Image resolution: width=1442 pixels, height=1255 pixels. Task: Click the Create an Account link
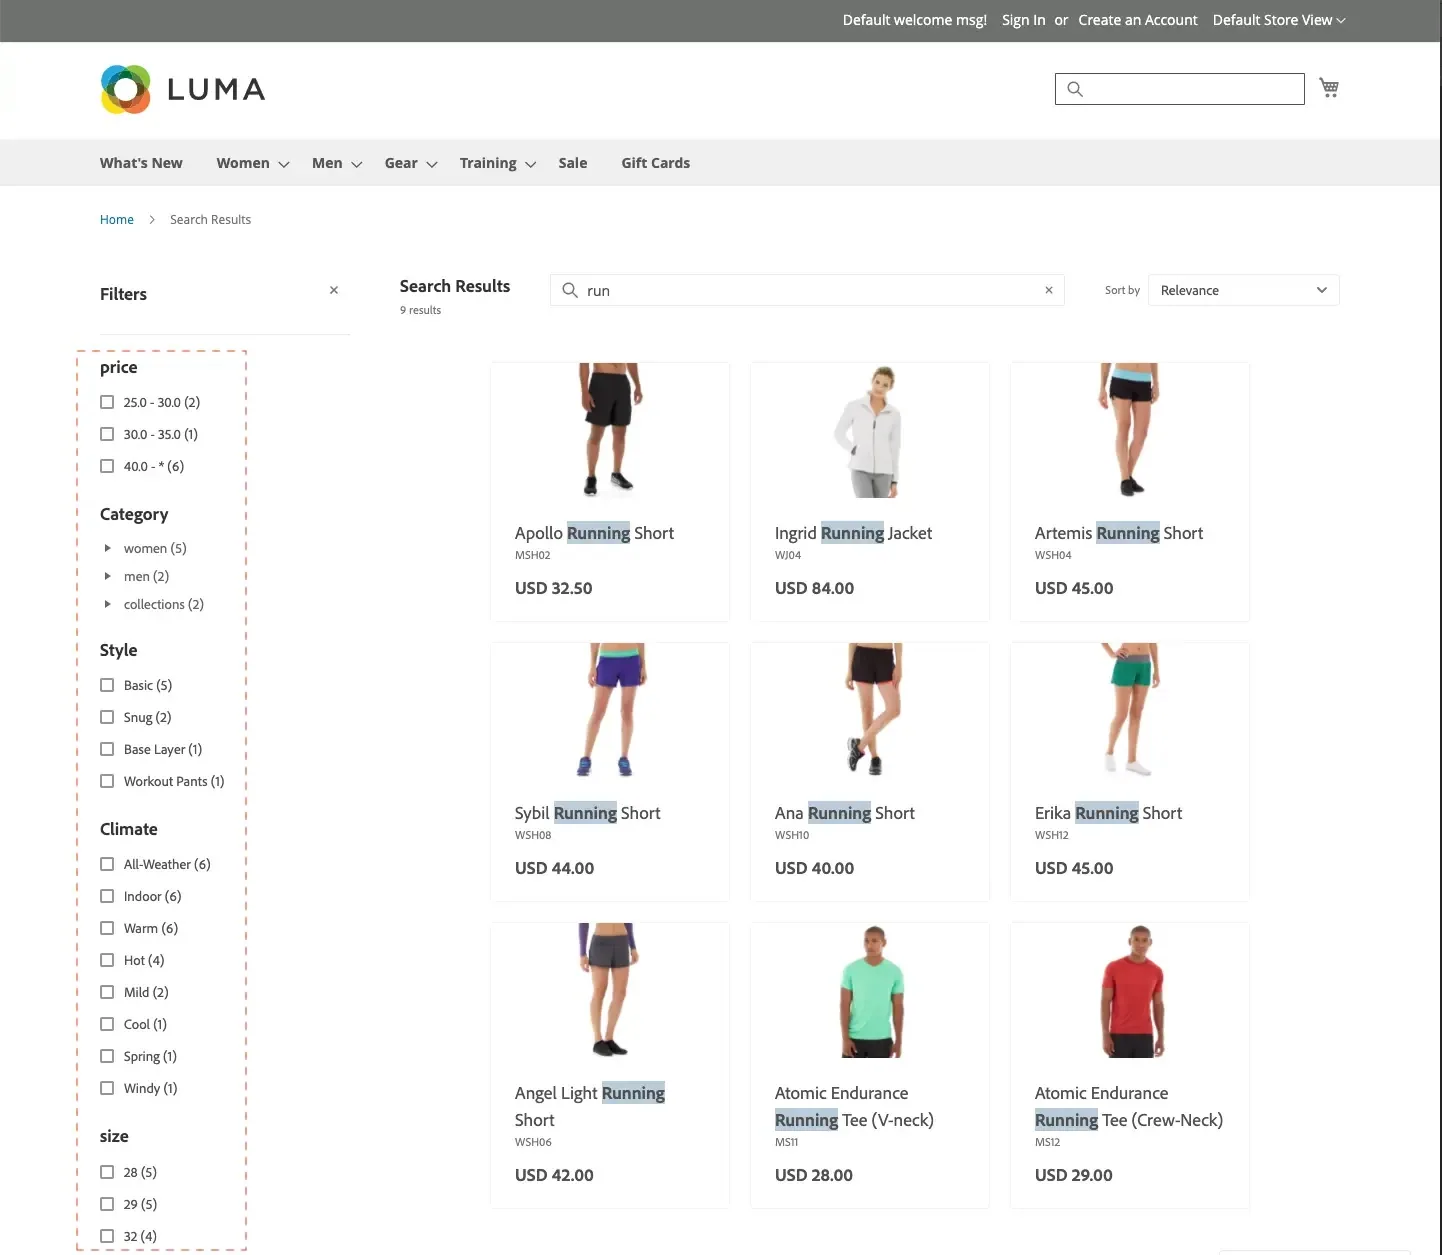tap(1137, 20)
